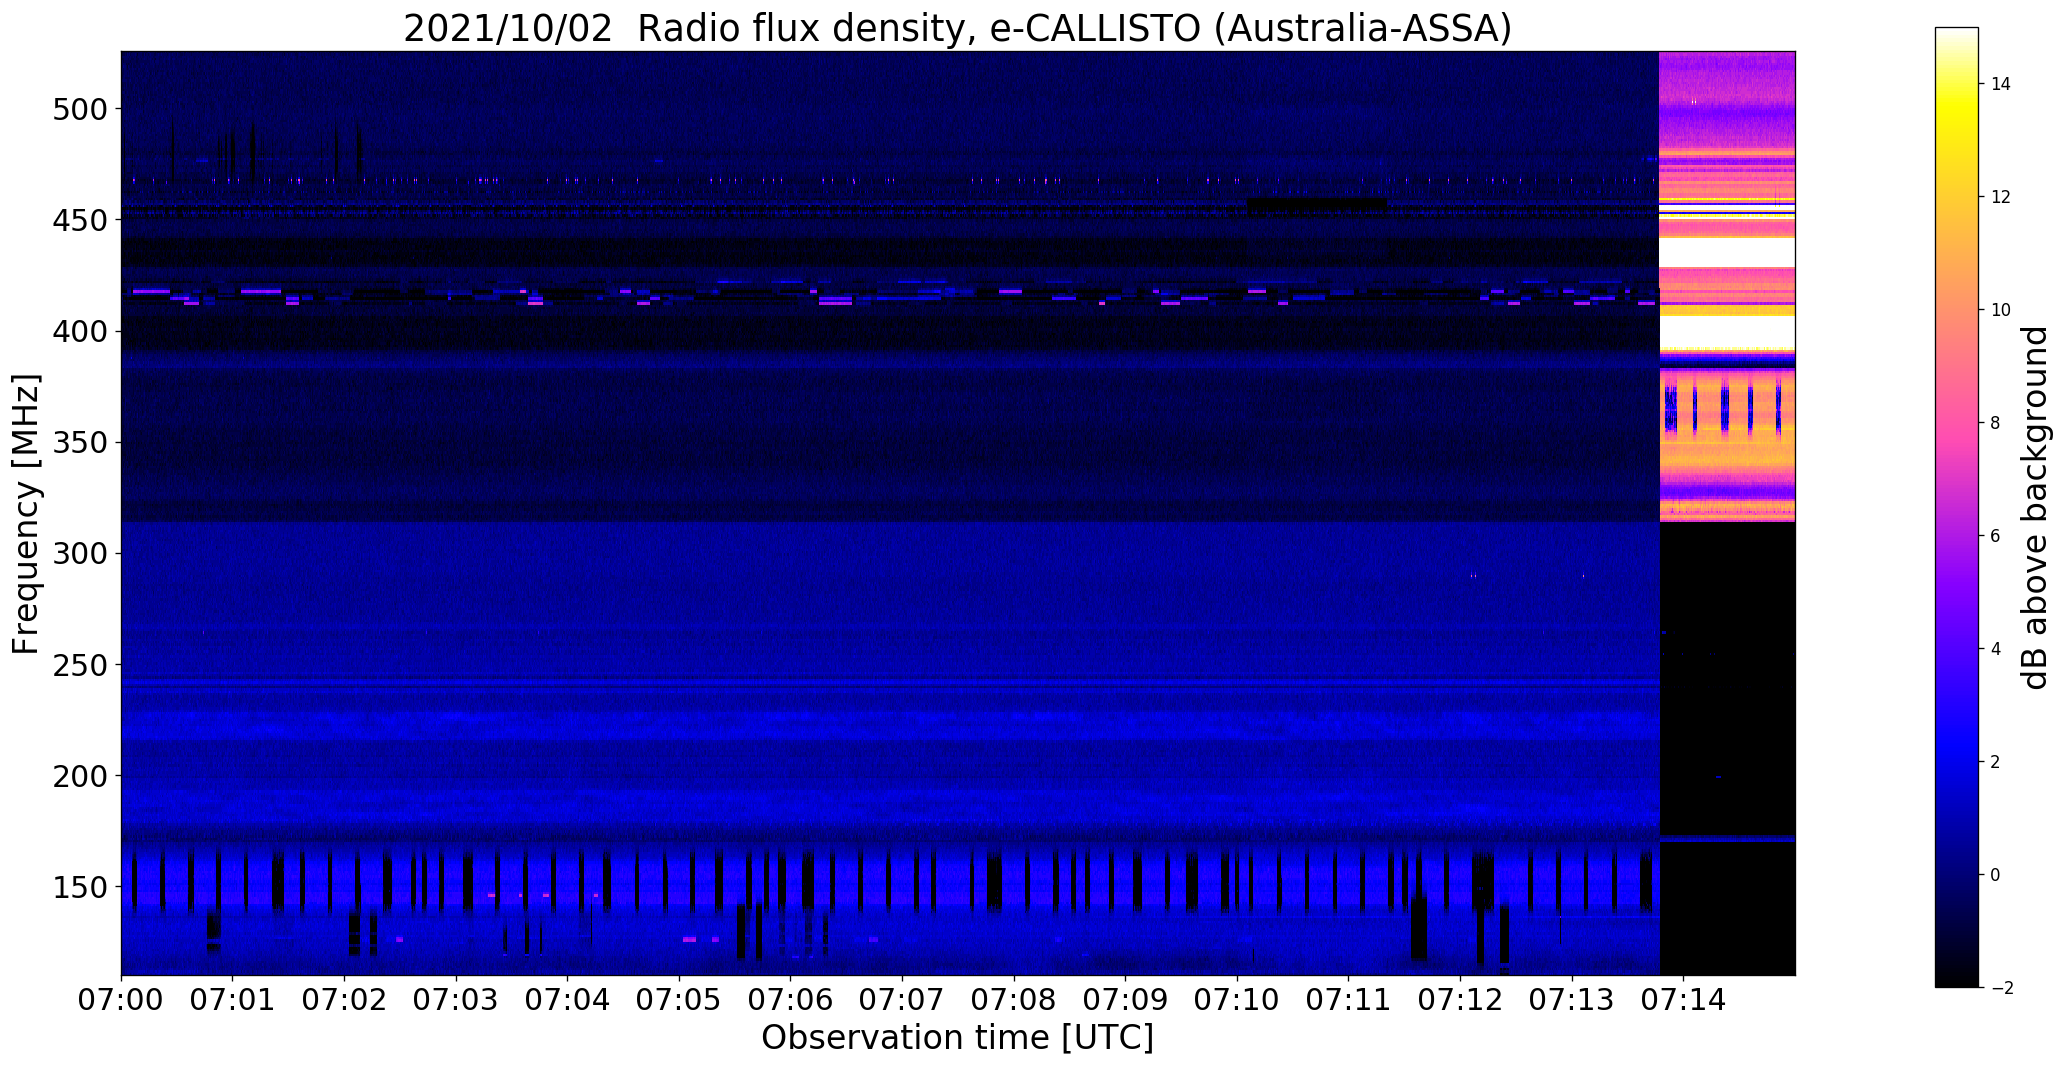
Task: Click the 07:02 time tick label
Action: click(345, 999)
